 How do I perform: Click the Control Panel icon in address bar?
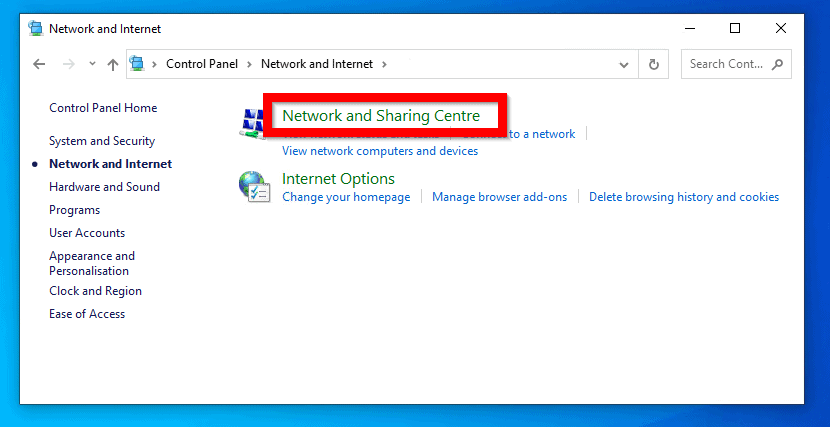(x=138, y=64)
